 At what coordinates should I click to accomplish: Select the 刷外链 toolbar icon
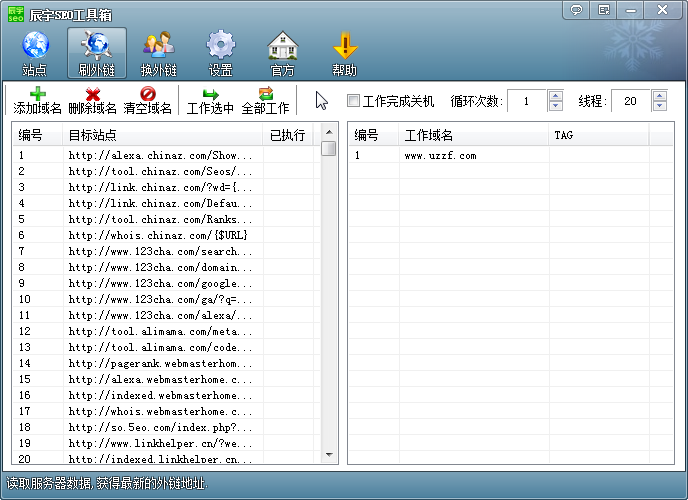tap(97, 53)
